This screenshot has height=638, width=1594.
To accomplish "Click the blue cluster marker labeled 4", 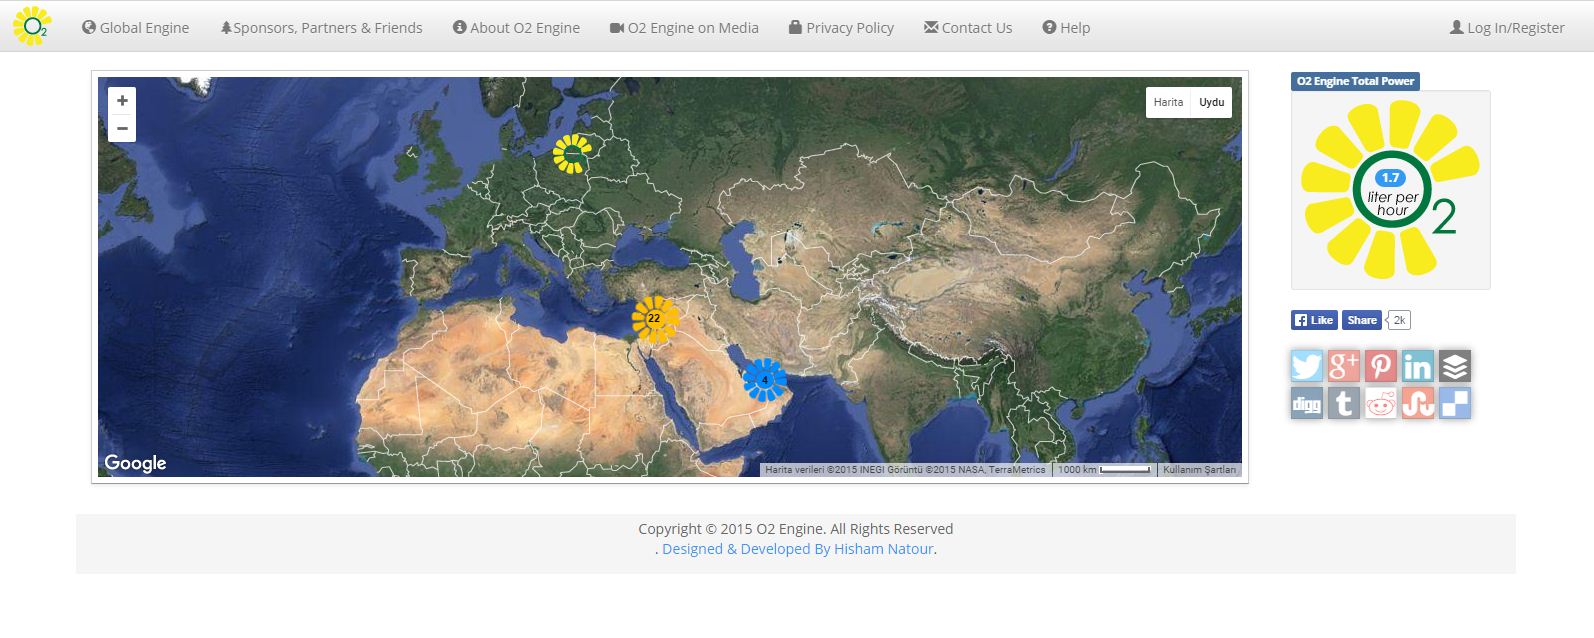I will pyautogui.click(x=765, y=380).
